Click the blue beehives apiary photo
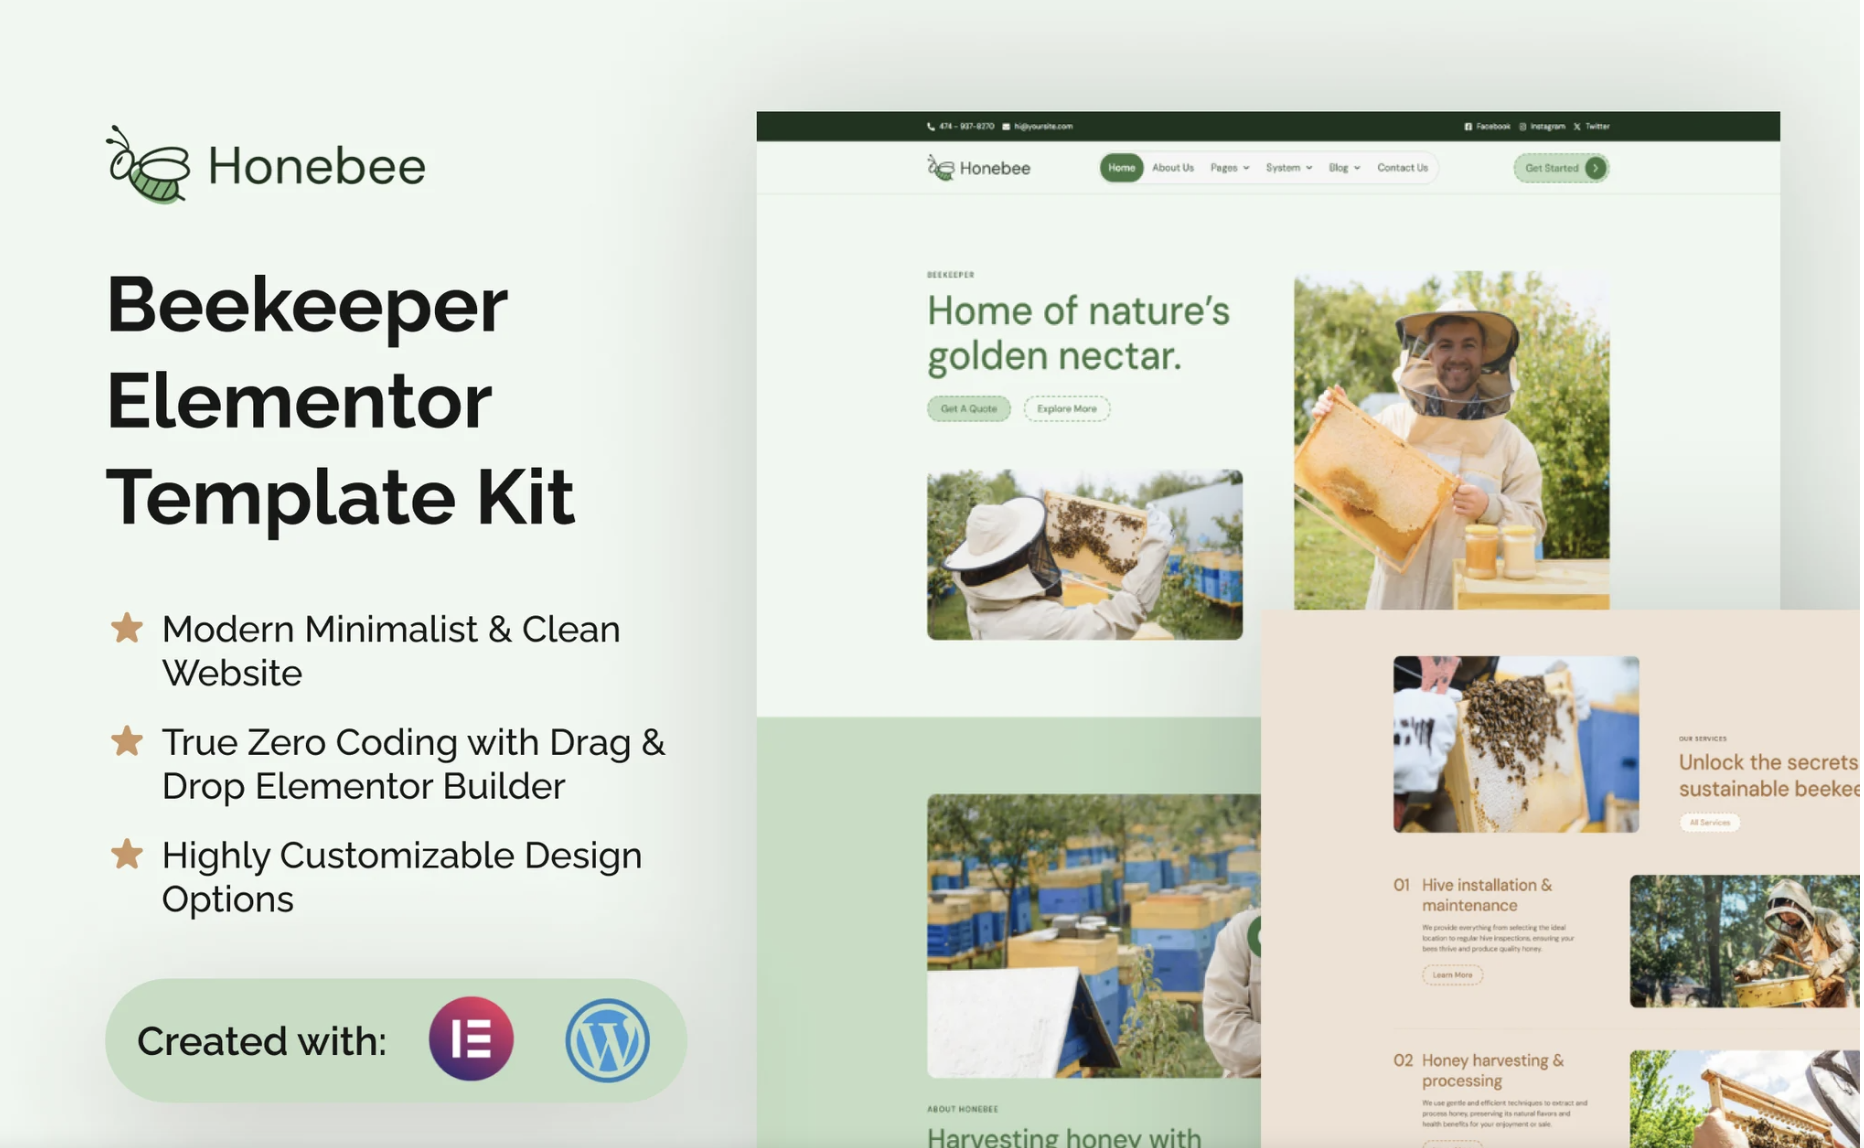 click(1093, 935)
